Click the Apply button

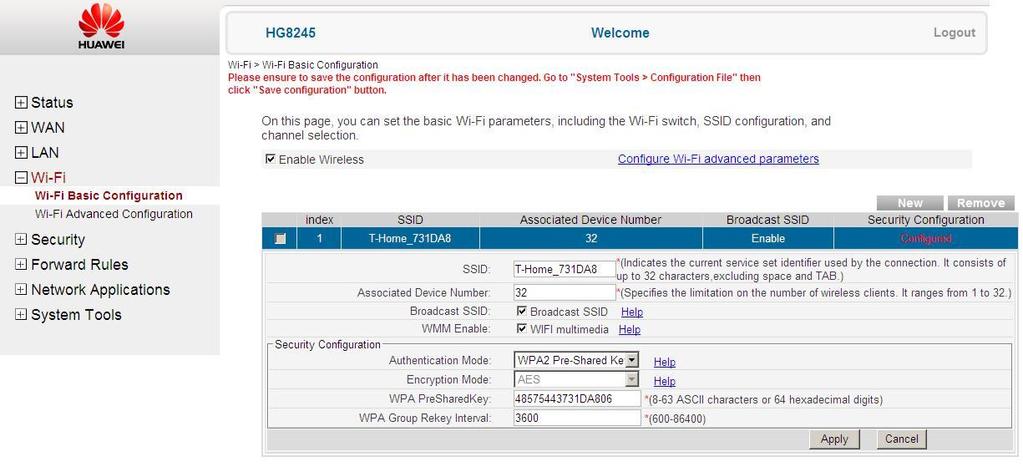coord(834,439)
